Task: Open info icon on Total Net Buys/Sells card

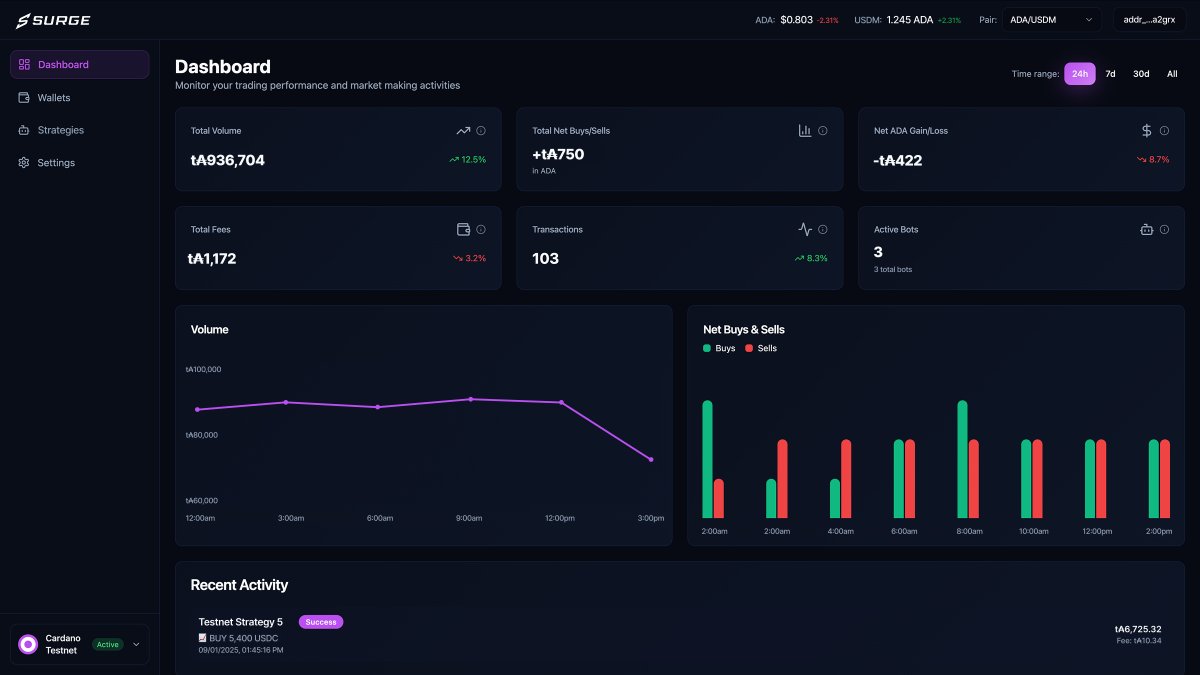Action: [x=823, y=131]
